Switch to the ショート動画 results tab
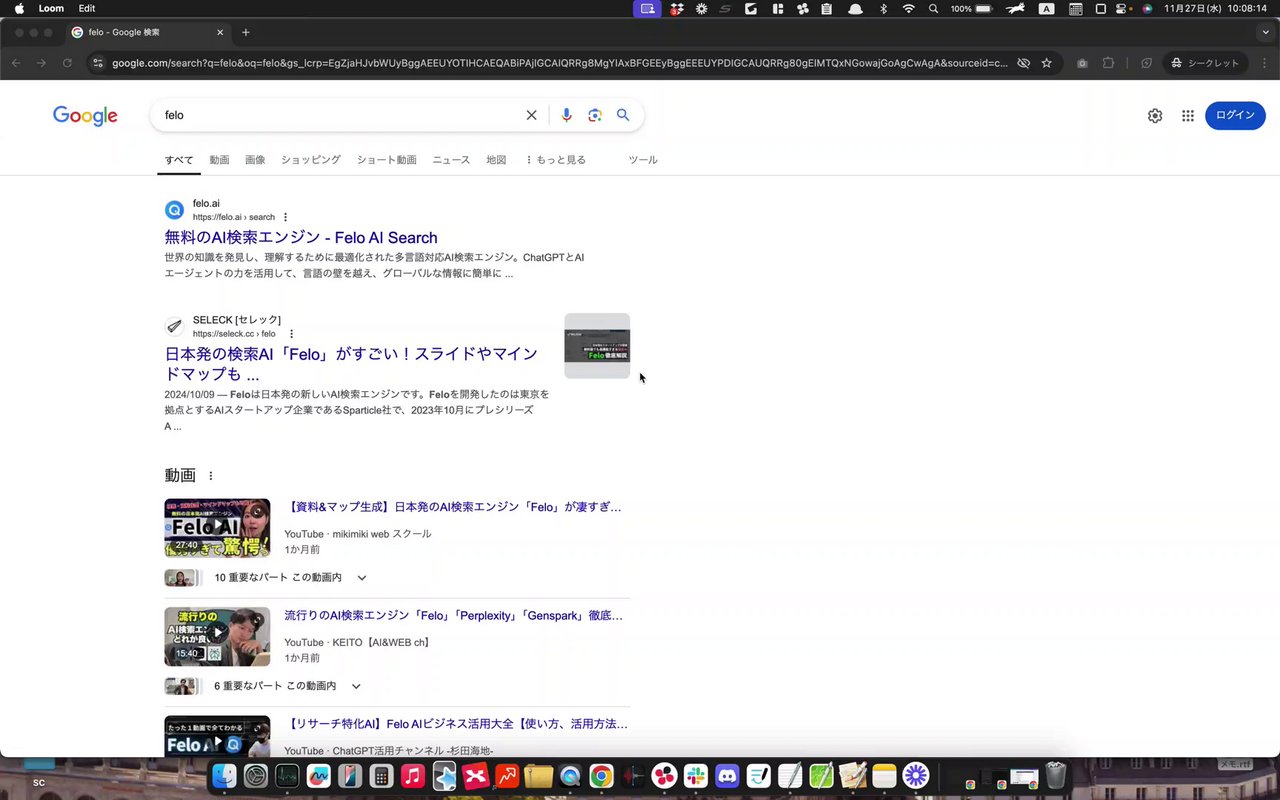 (x=386, y=160)
